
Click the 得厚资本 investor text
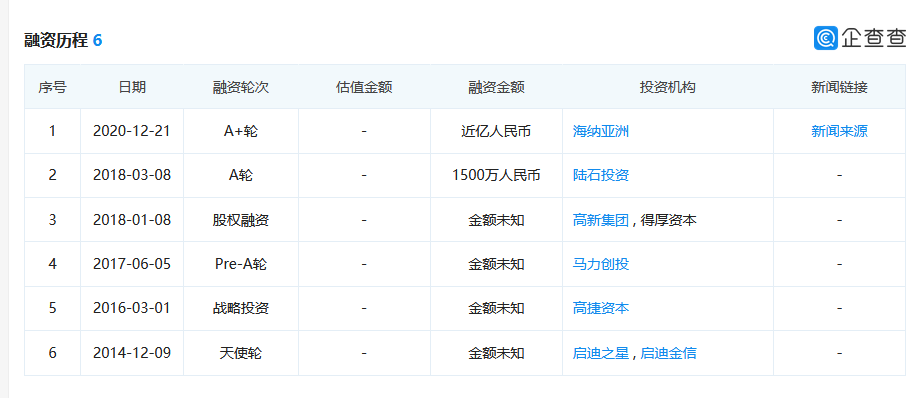click(668, 220)
